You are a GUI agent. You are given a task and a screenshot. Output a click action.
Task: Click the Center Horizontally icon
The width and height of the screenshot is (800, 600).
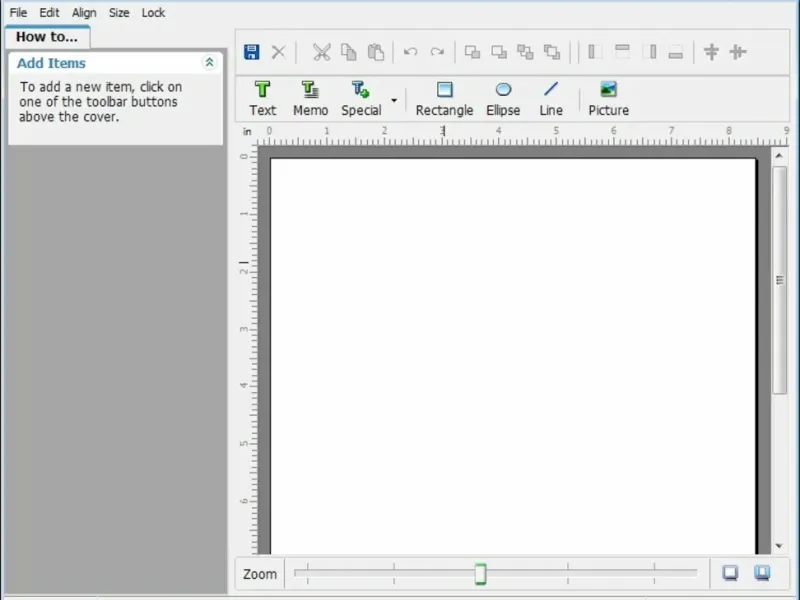711,52
